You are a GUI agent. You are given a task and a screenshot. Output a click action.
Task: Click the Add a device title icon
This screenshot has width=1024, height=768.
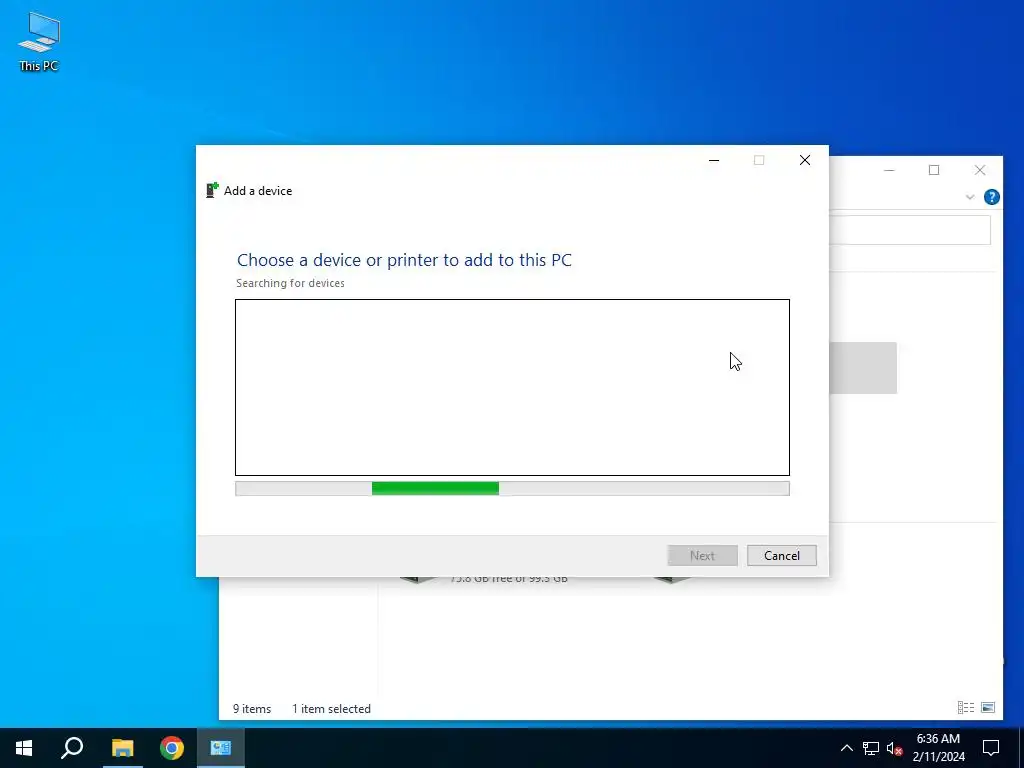[x=212, y=190]
